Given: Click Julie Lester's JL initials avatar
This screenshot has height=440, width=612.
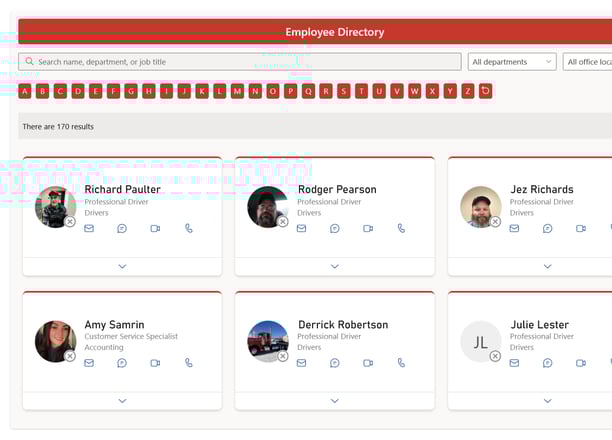Looking at the screenshot, I should coord(481,342).
